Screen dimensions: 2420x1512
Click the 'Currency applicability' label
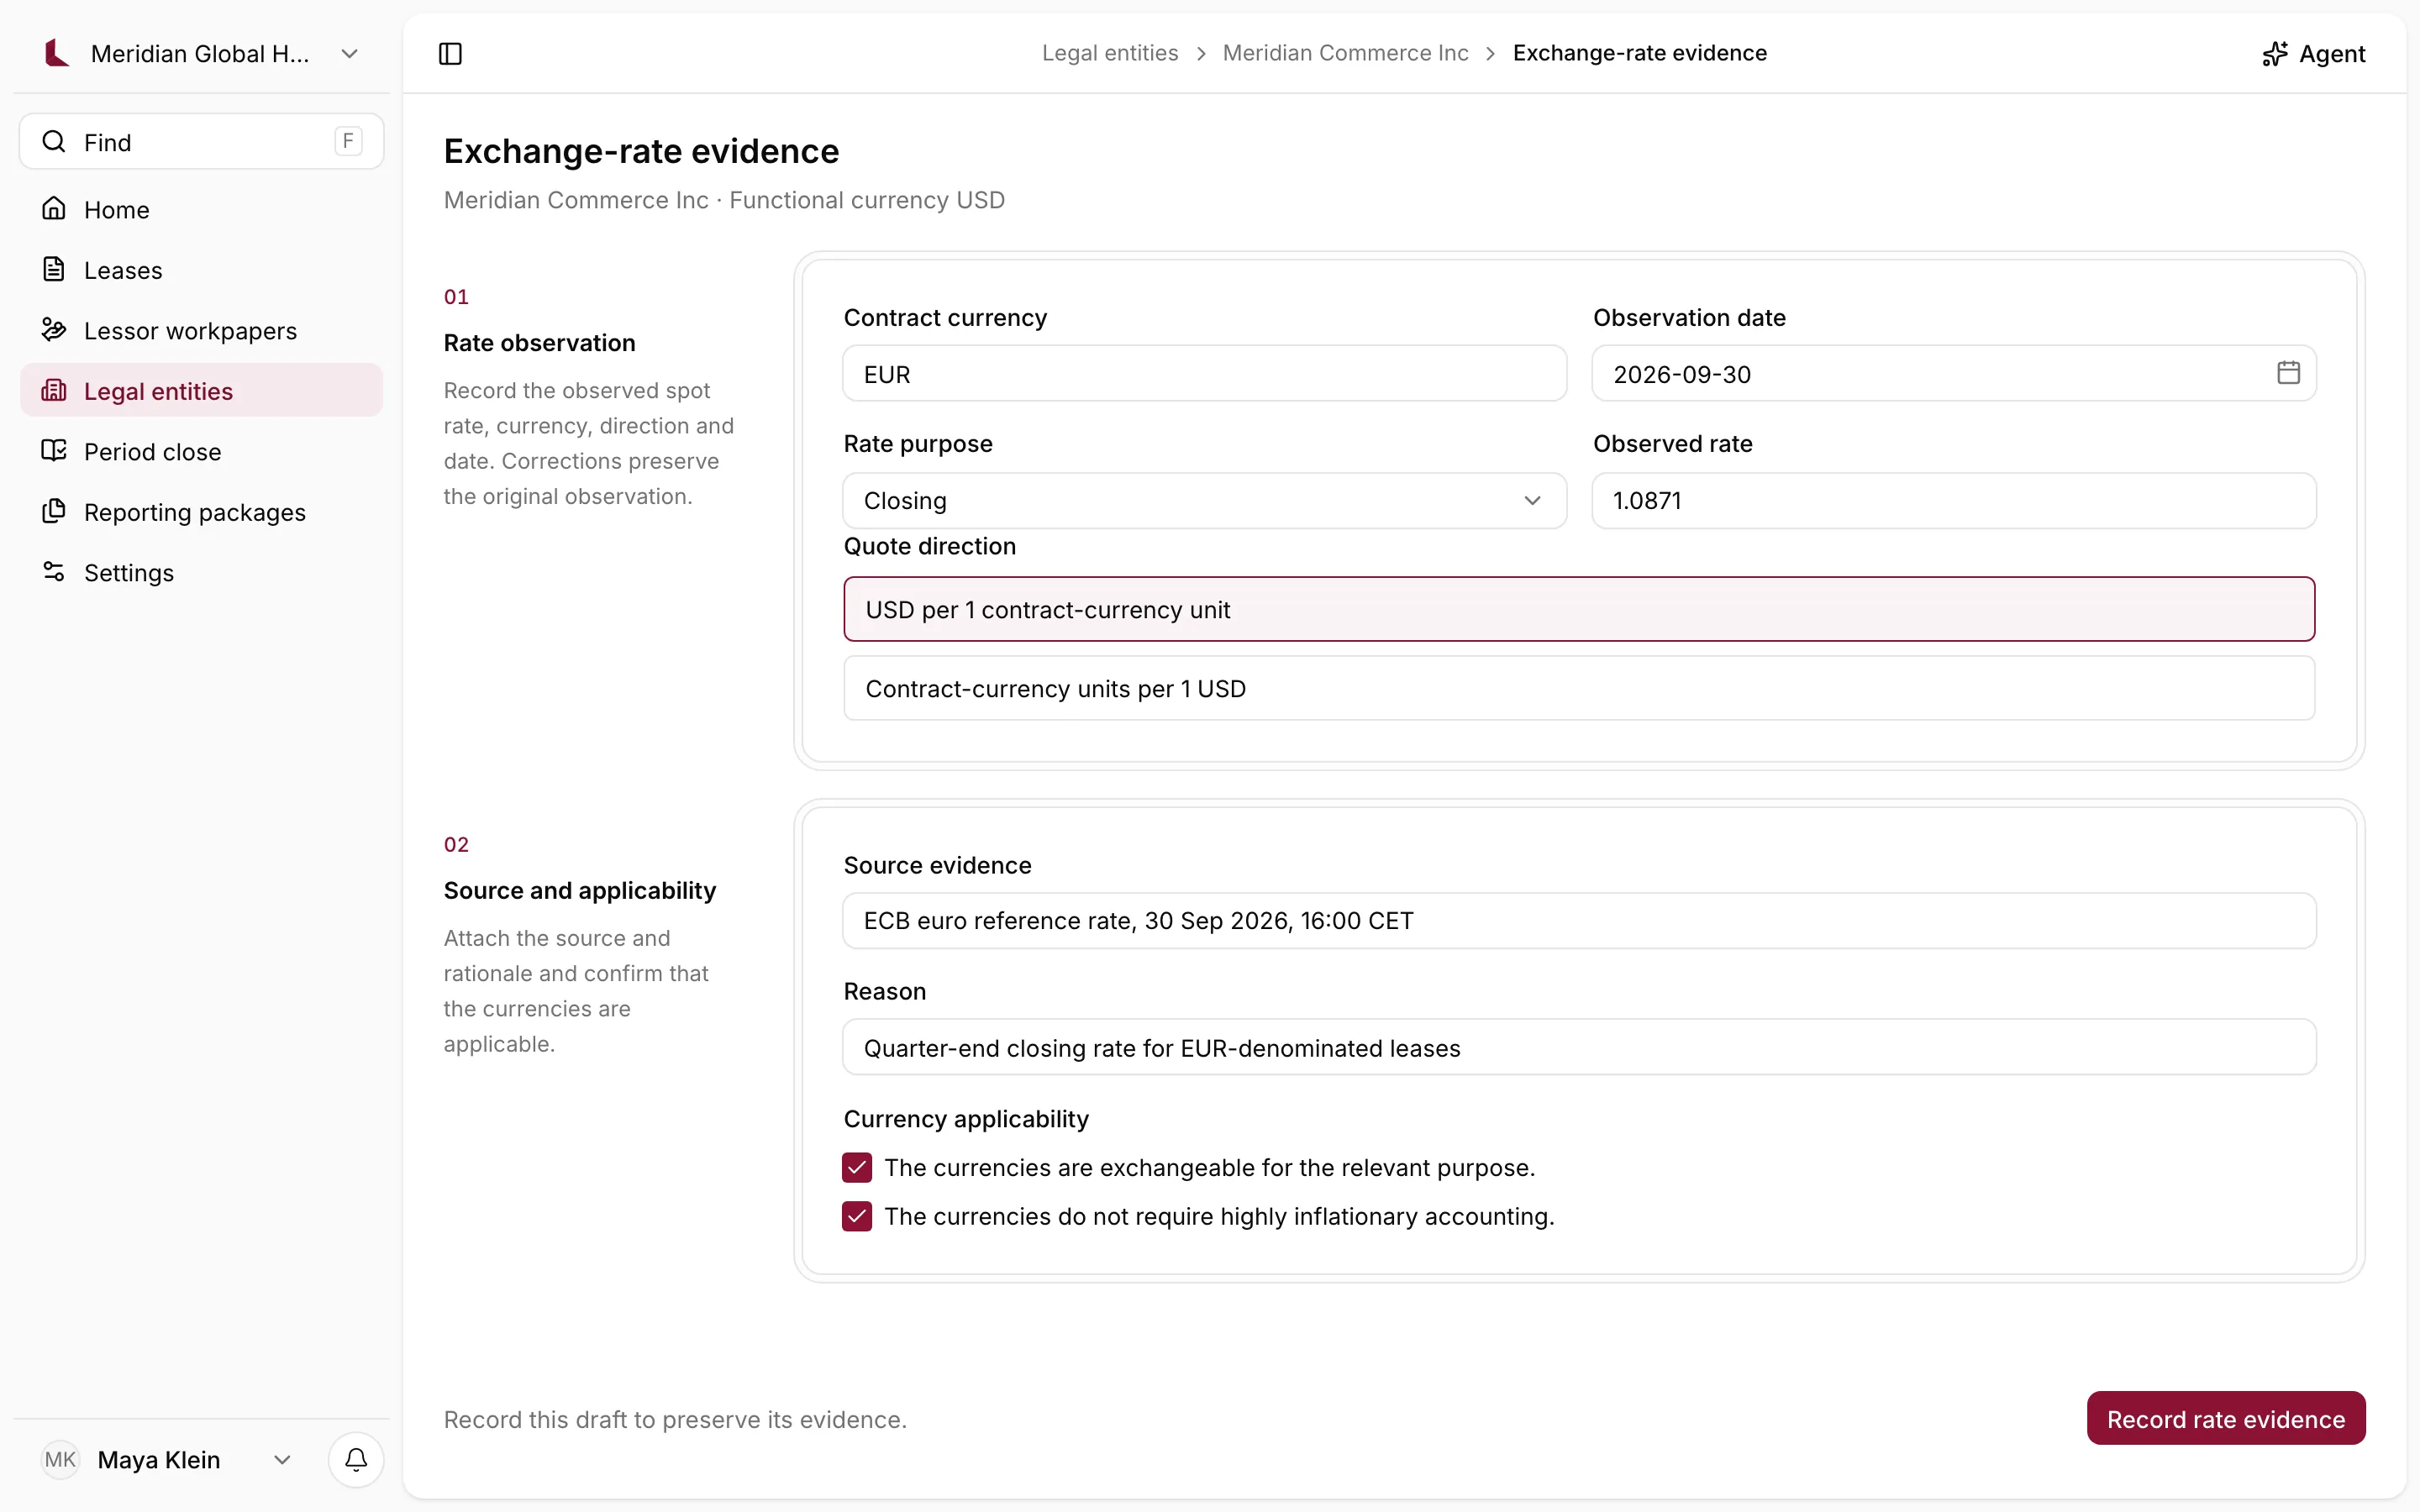966,1118
